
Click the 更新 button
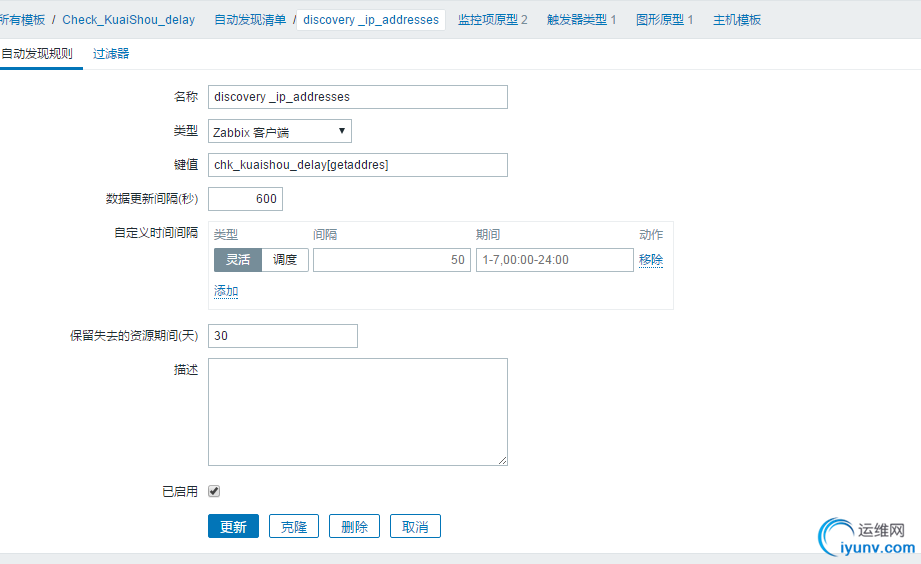point(233,527)
